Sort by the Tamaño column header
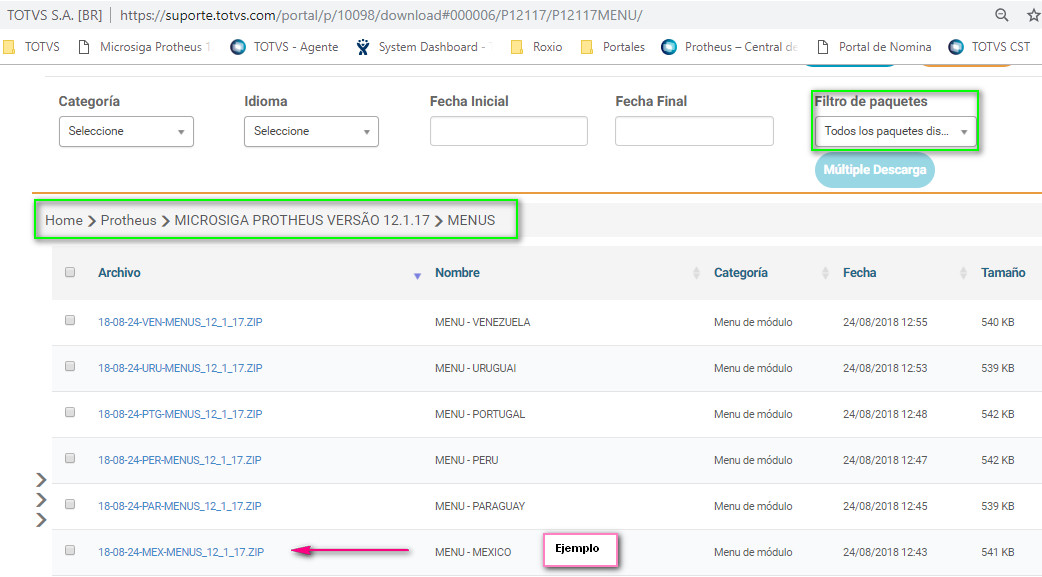This screenshot has height=577, width=1042. pos(1003,273)
